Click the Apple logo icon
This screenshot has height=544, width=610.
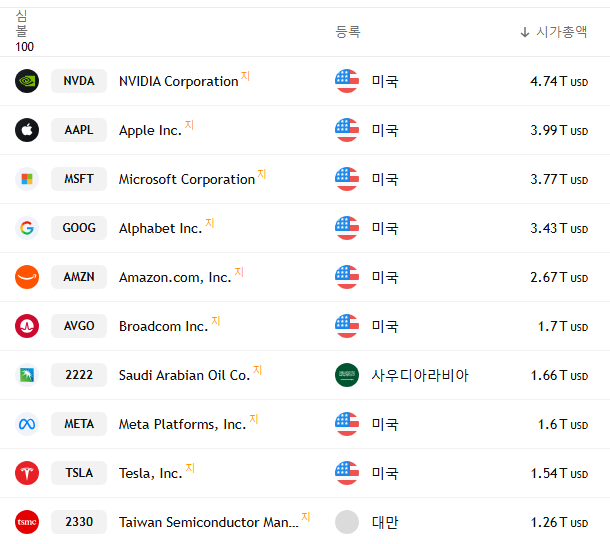27,130
